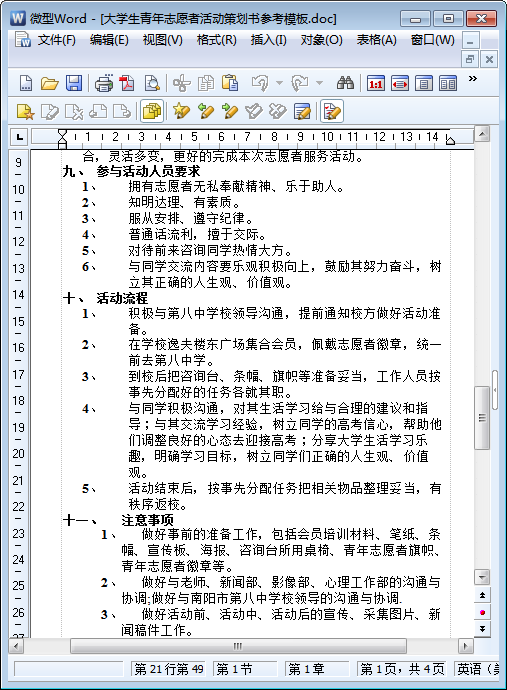Click the vertical scrollbar thumb
507x690 pixels.
[482, 418]
